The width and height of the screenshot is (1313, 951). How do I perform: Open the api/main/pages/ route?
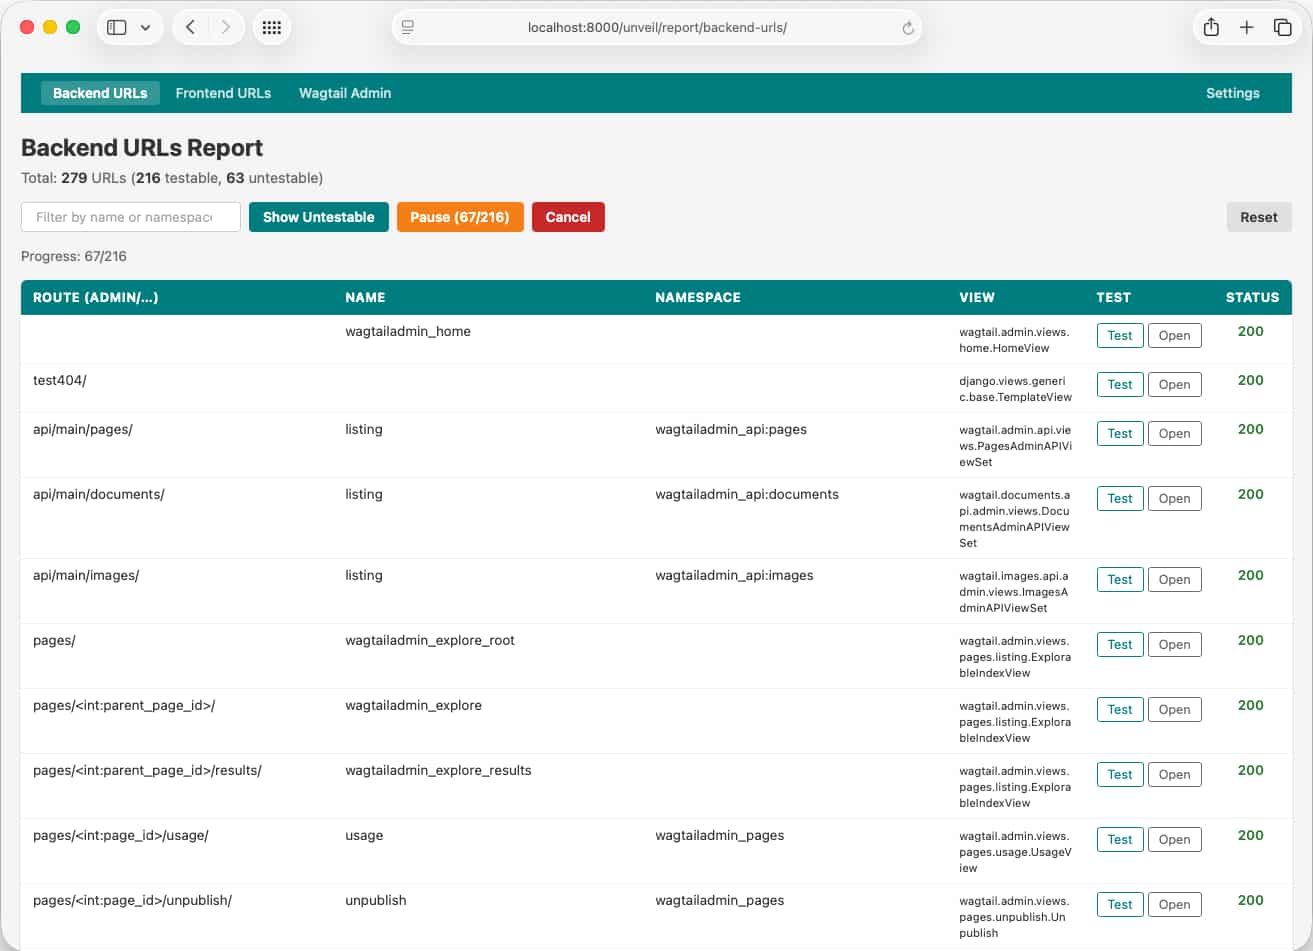[1174, 434]
